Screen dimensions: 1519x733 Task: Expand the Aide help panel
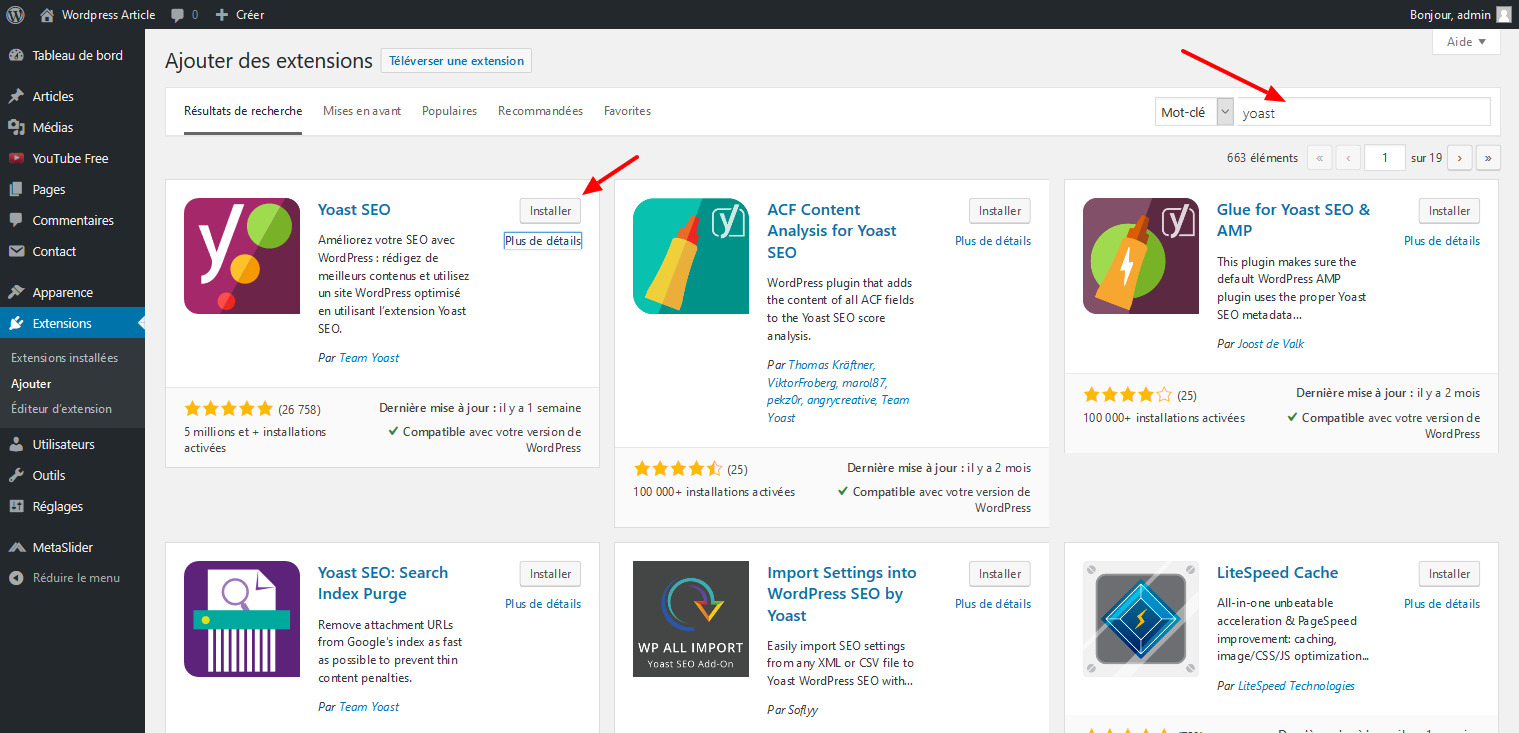[1466, 42]
